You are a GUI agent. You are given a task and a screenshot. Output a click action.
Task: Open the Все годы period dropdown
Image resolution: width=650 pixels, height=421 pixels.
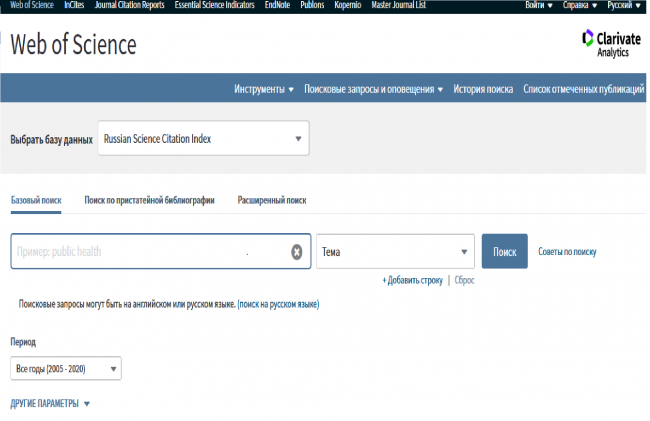click(66, 368)
